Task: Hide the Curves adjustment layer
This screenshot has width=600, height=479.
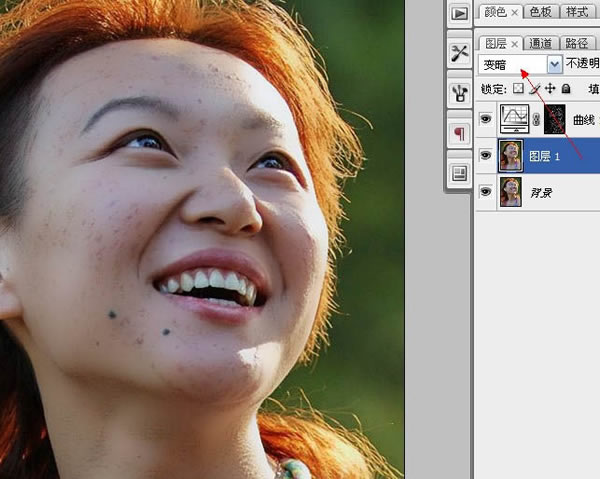Action: click(486, 120)
